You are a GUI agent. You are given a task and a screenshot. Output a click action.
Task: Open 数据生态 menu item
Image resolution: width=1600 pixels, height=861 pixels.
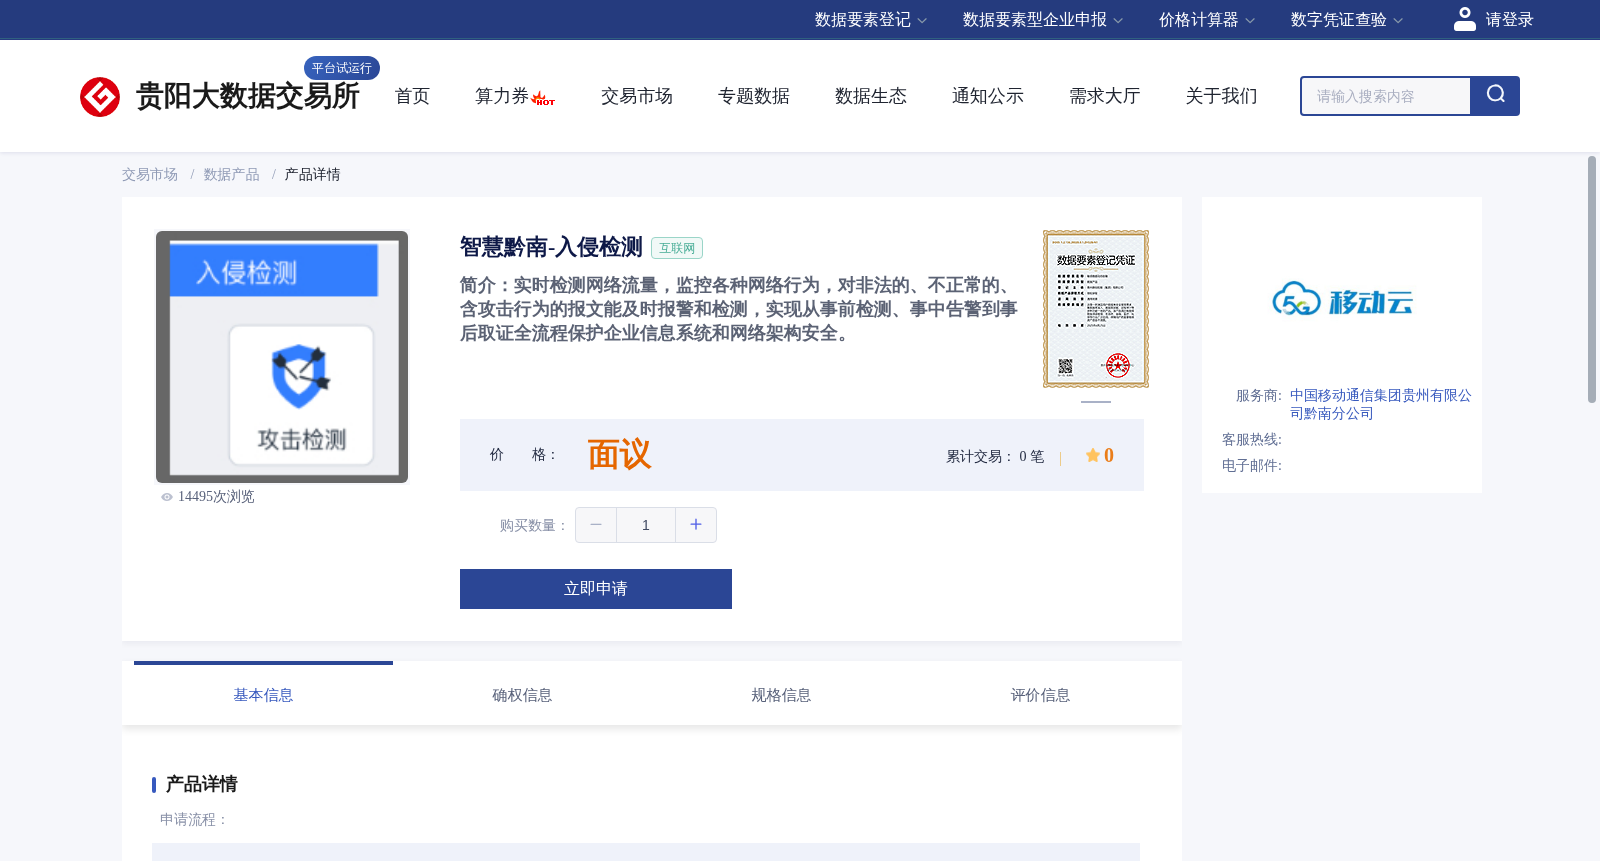pyautogui.click(x=871, y=96)
